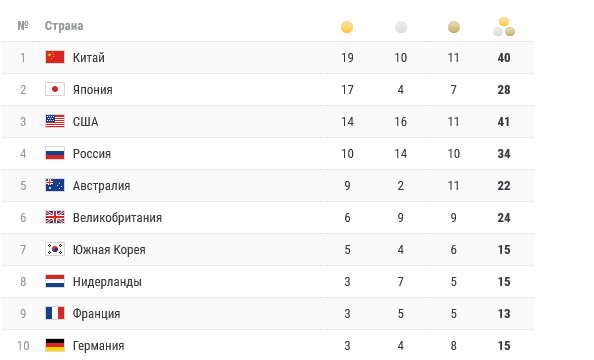Open the Германия country link
This screenshot has width=594, height=360.
click(98, 346)
